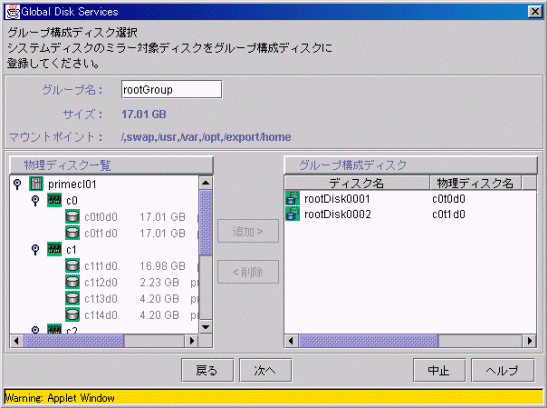Click the 次へ next button
The width and height of the screenshot is (547, 408).
[265, 370]
